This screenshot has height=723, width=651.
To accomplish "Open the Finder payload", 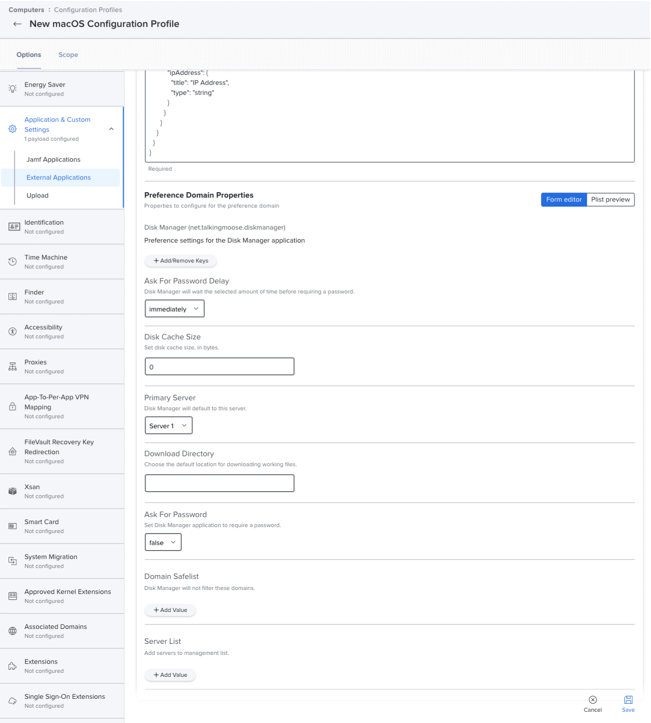I will click(62, 296).
